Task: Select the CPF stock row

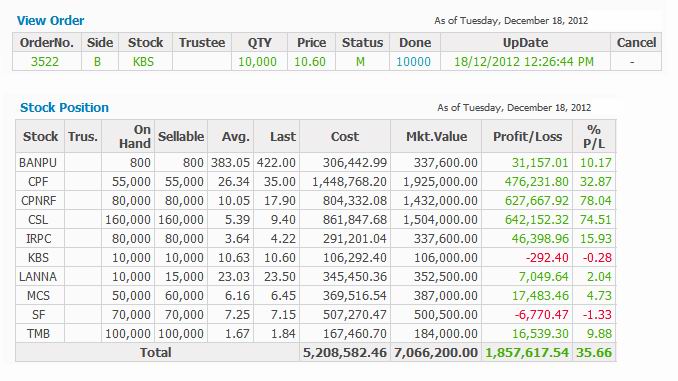Action: click(315, 182)
